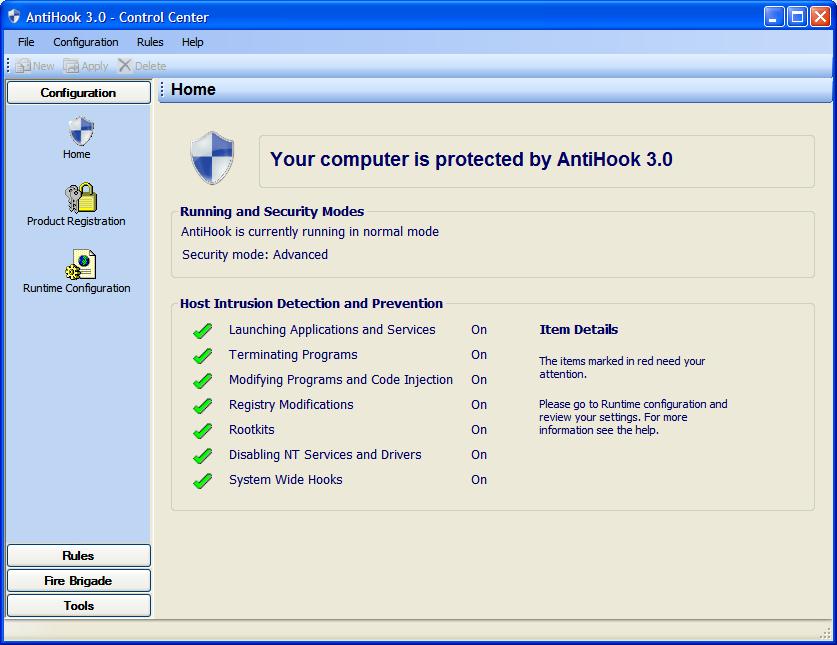Image resolution: width=837 pixels, height=645 pixels.
Task: Click the Apply toolbar icon
Action: [71, 66]
